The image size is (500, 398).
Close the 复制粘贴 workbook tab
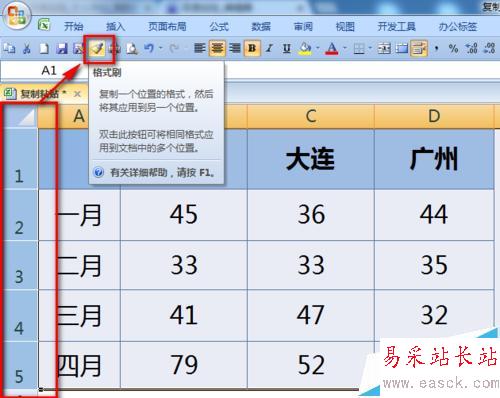(x=77, y=94)
